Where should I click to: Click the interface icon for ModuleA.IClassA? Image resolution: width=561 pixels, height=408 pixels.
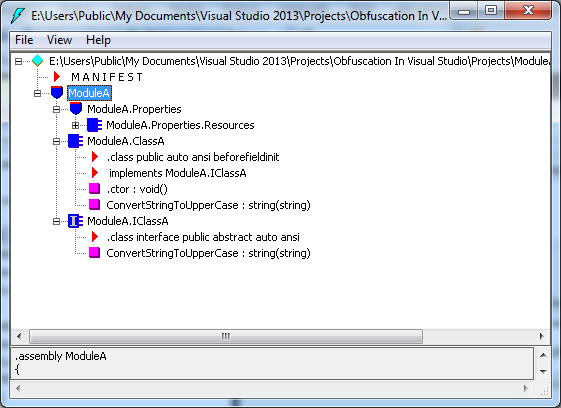(75, 221)
